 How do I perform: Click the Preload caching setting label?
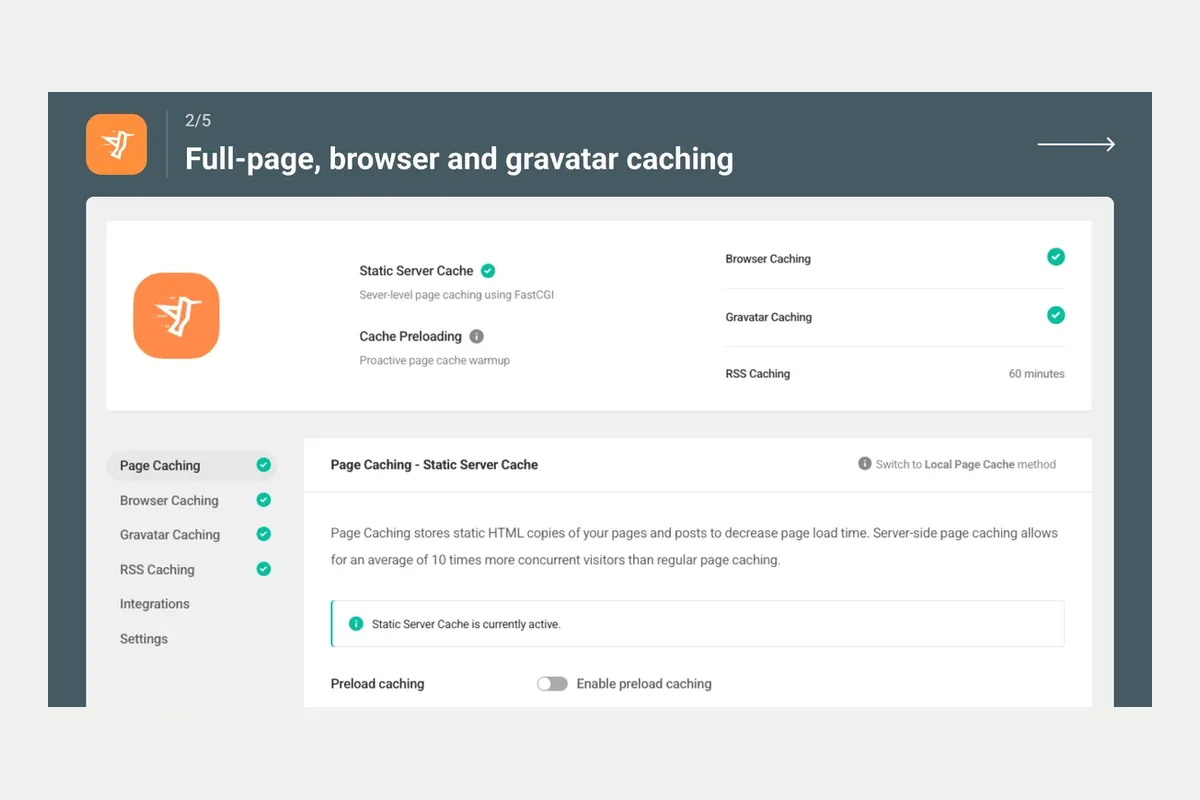378,684
